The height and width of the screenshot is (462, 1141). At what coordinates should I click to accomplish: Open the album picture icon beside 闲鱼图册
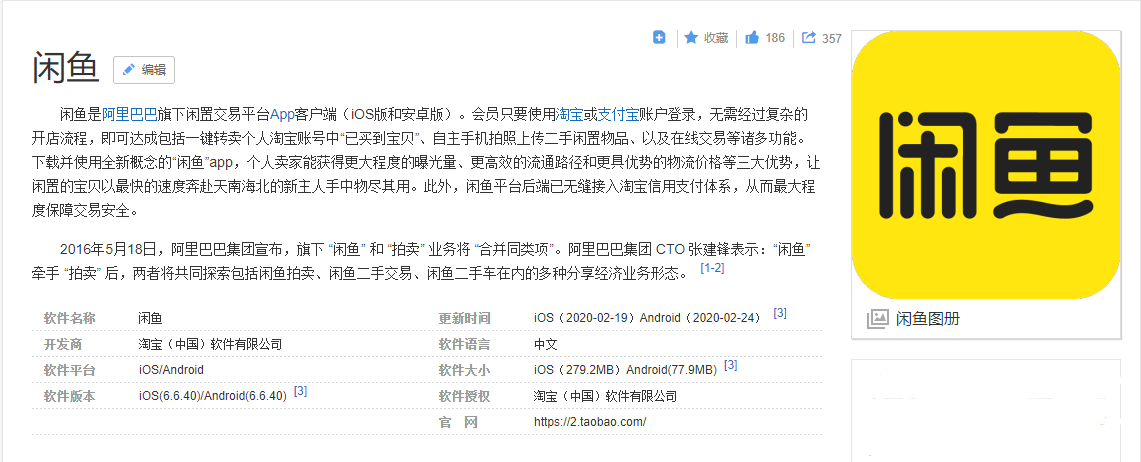877,319
